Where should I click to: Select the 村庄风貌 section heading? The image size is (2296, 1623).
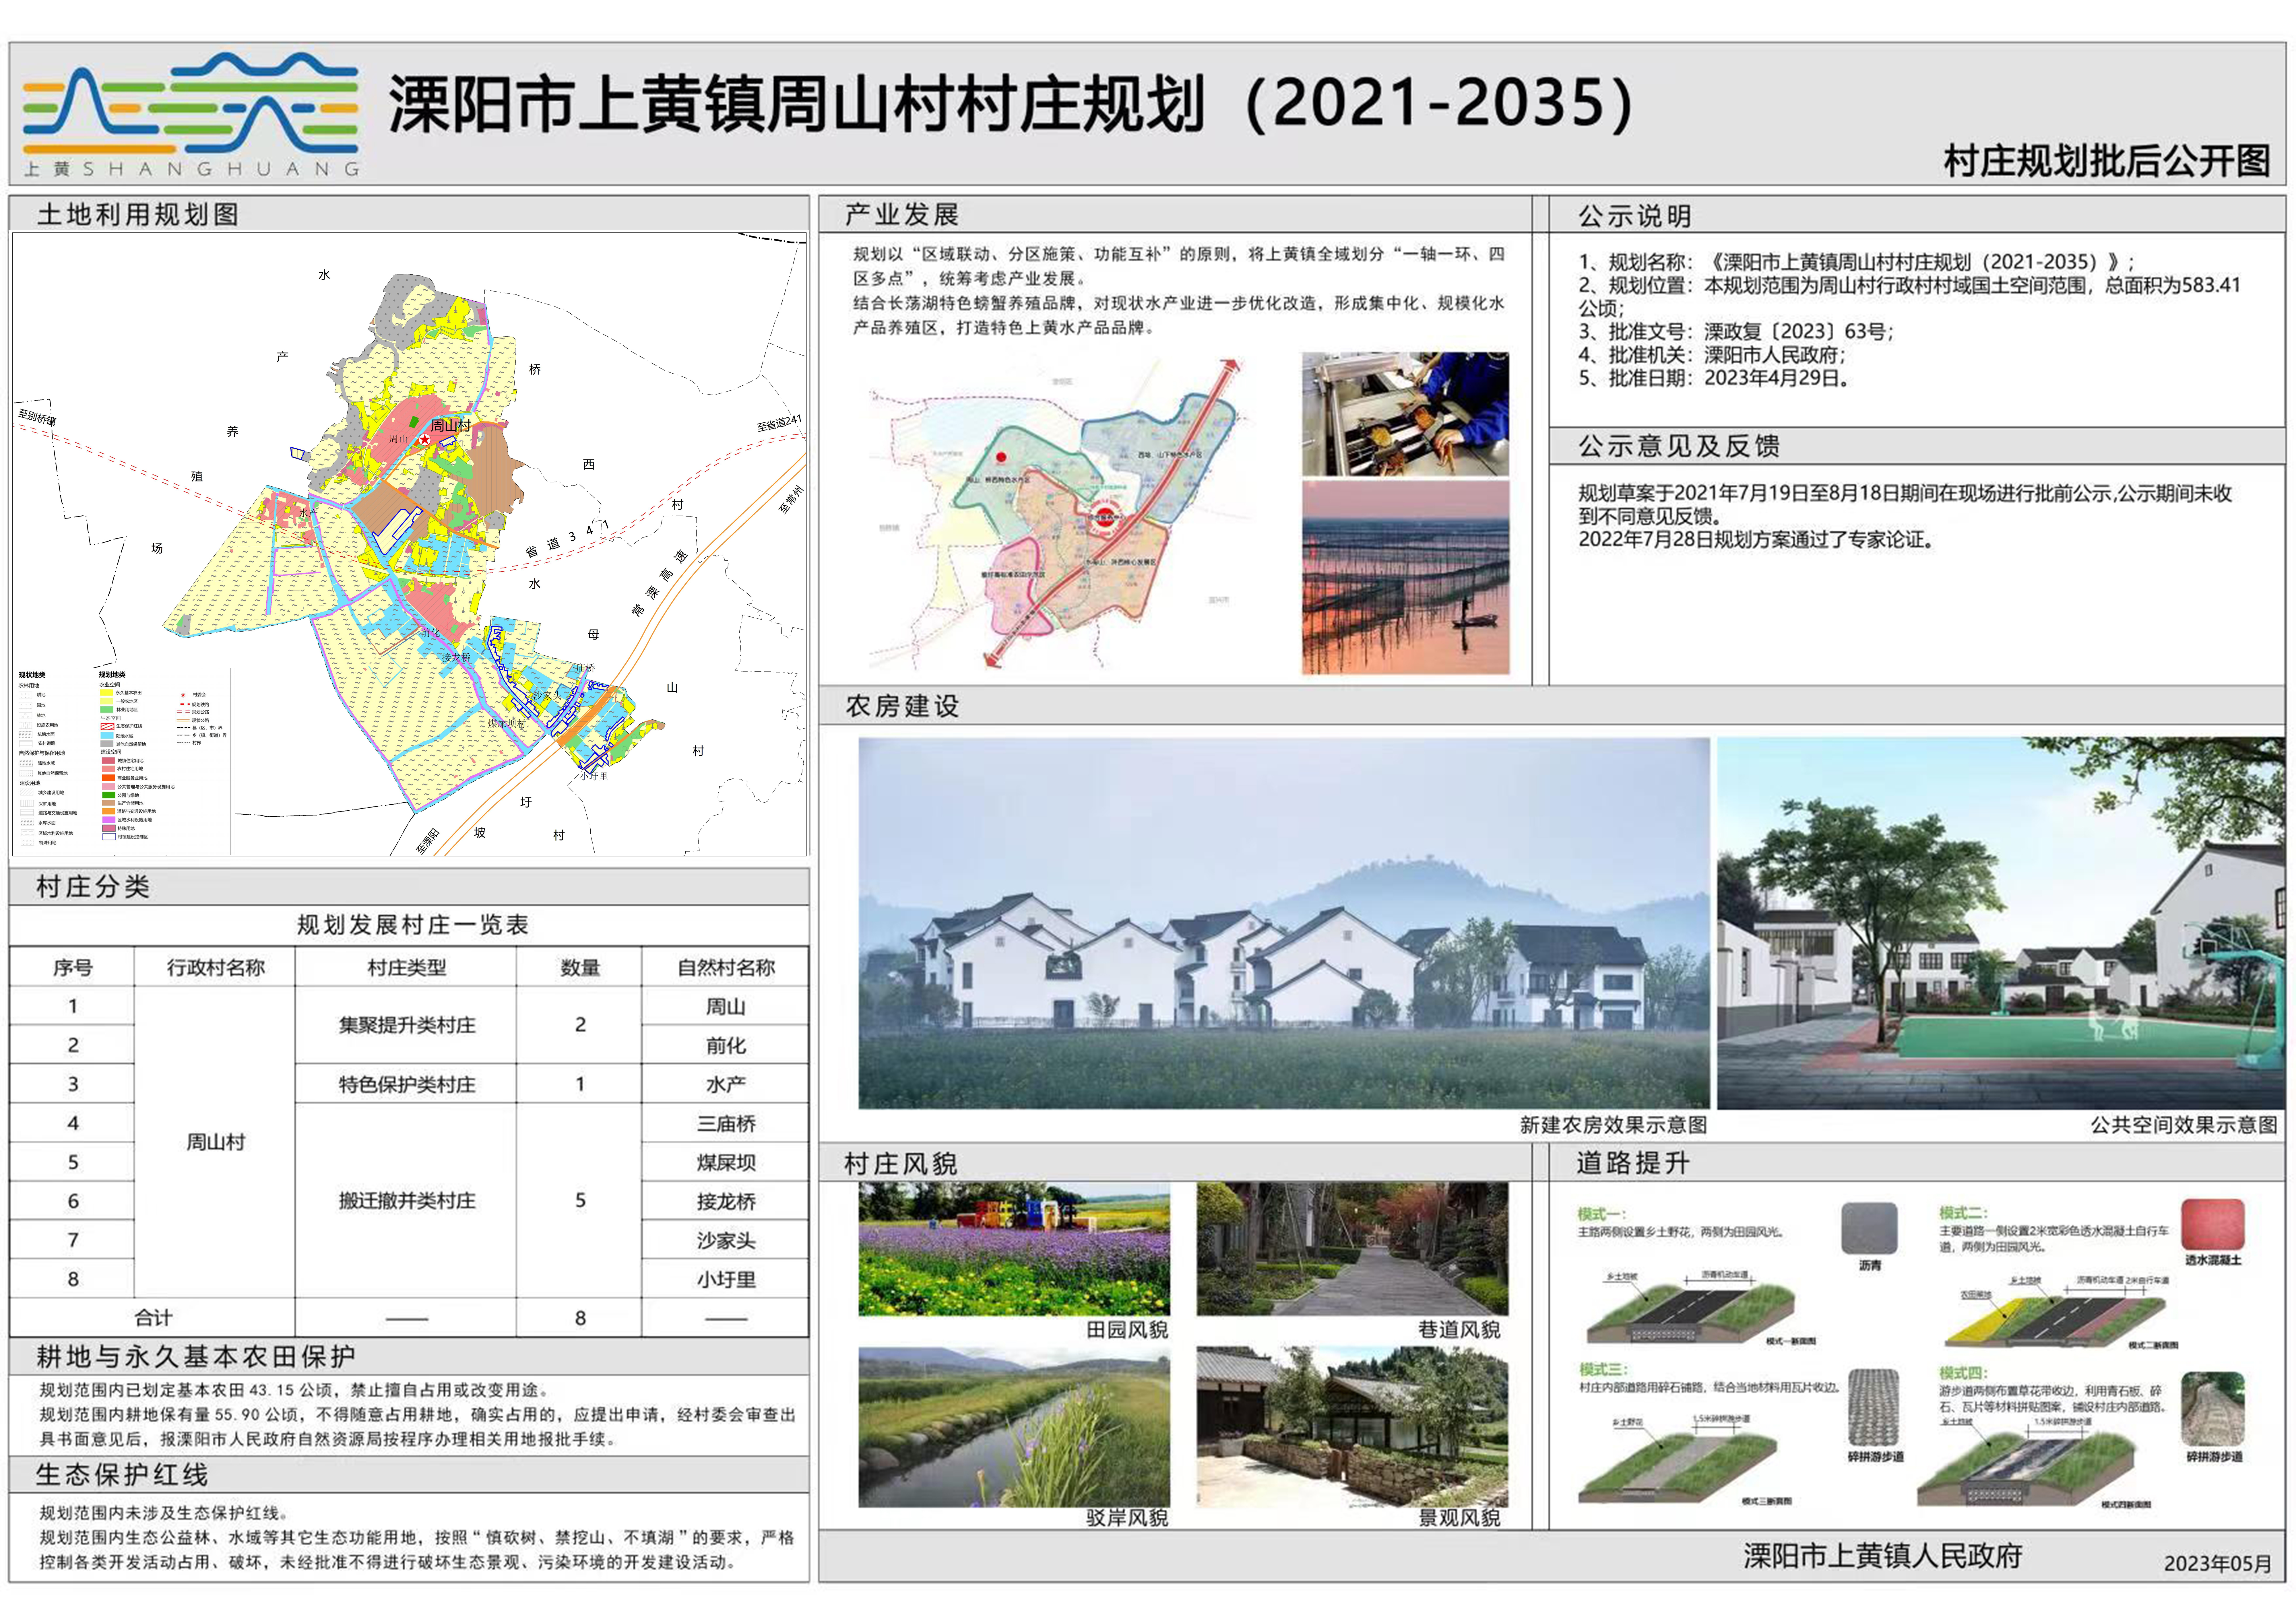(x=901, y=1163)
